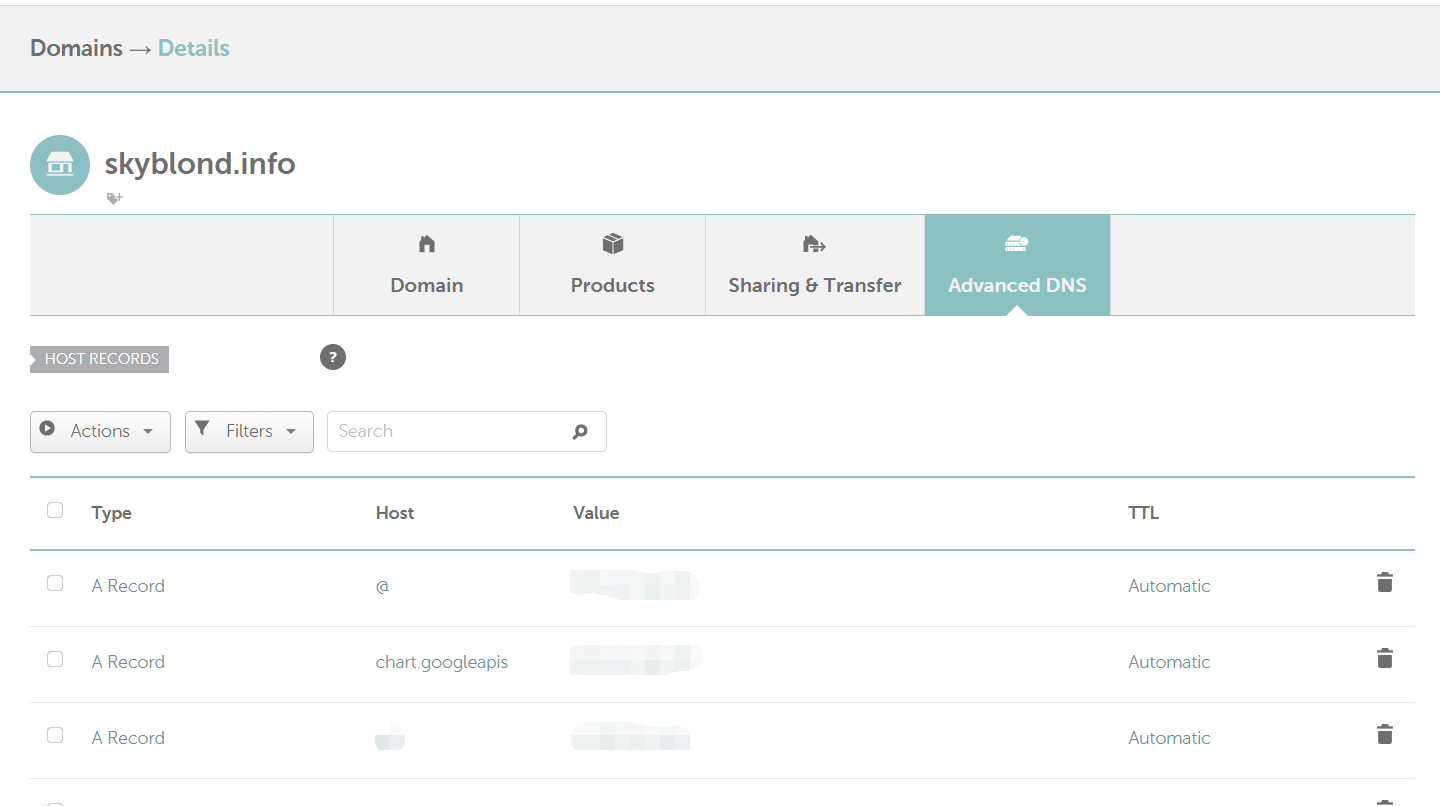Click Automatic TTL of the @ record
This screenshot has width=1440, height=806.
coord(1169,586)
